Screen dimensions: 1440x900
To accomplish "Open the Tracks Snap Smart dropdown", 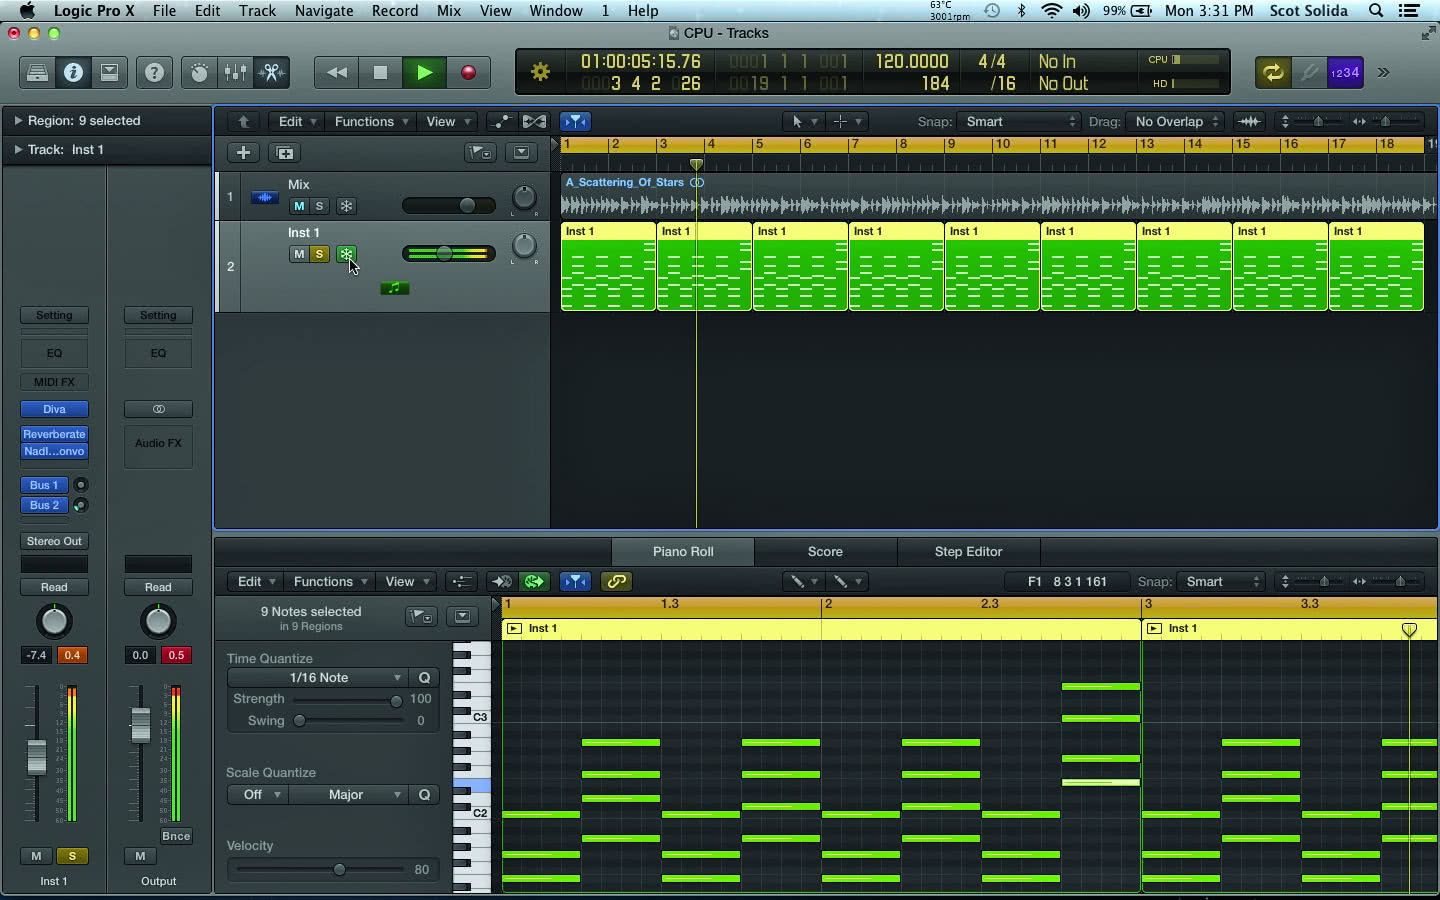I will click(1018, 121).
